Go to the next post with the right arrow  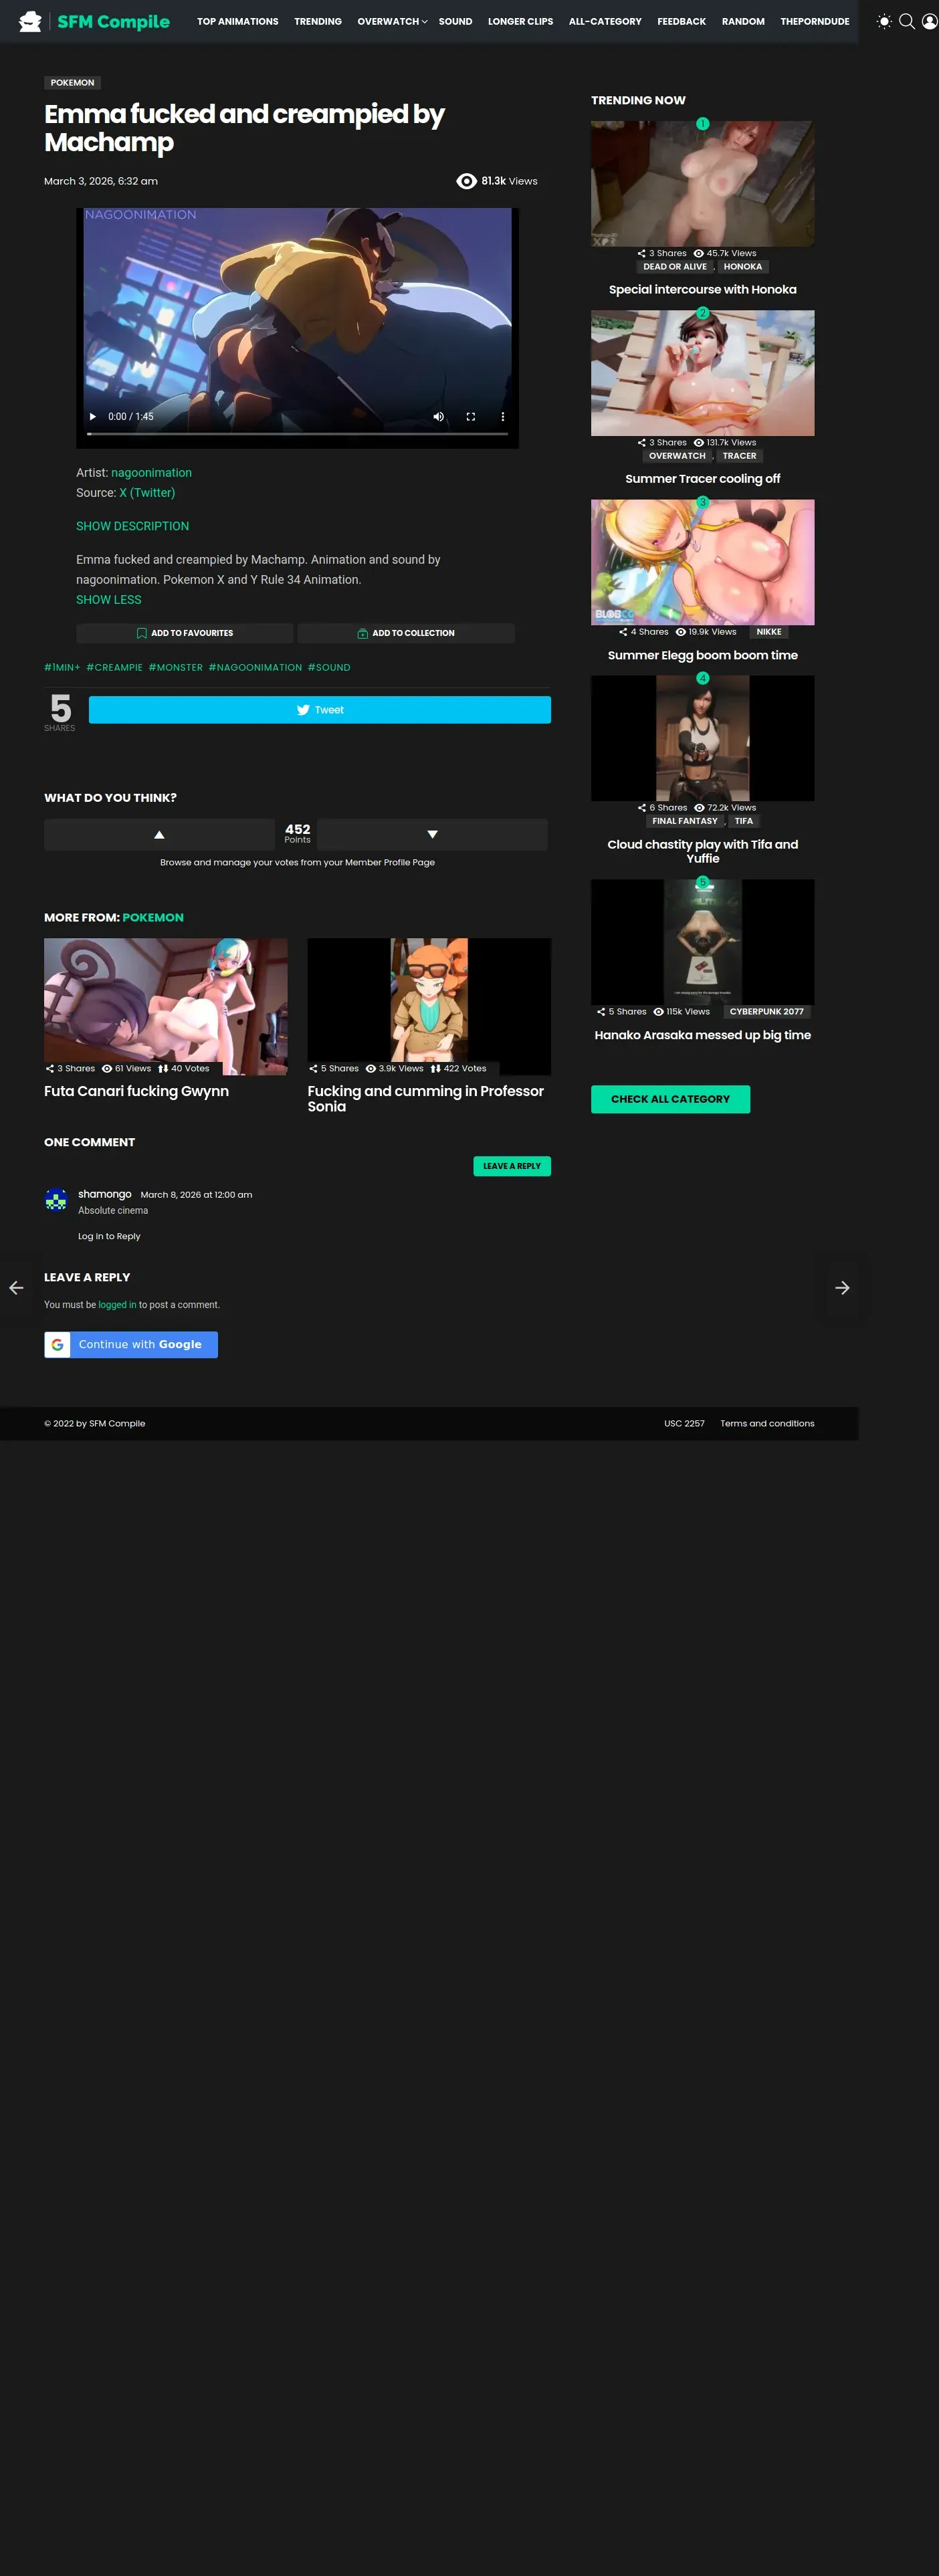tap(843, 1288)
